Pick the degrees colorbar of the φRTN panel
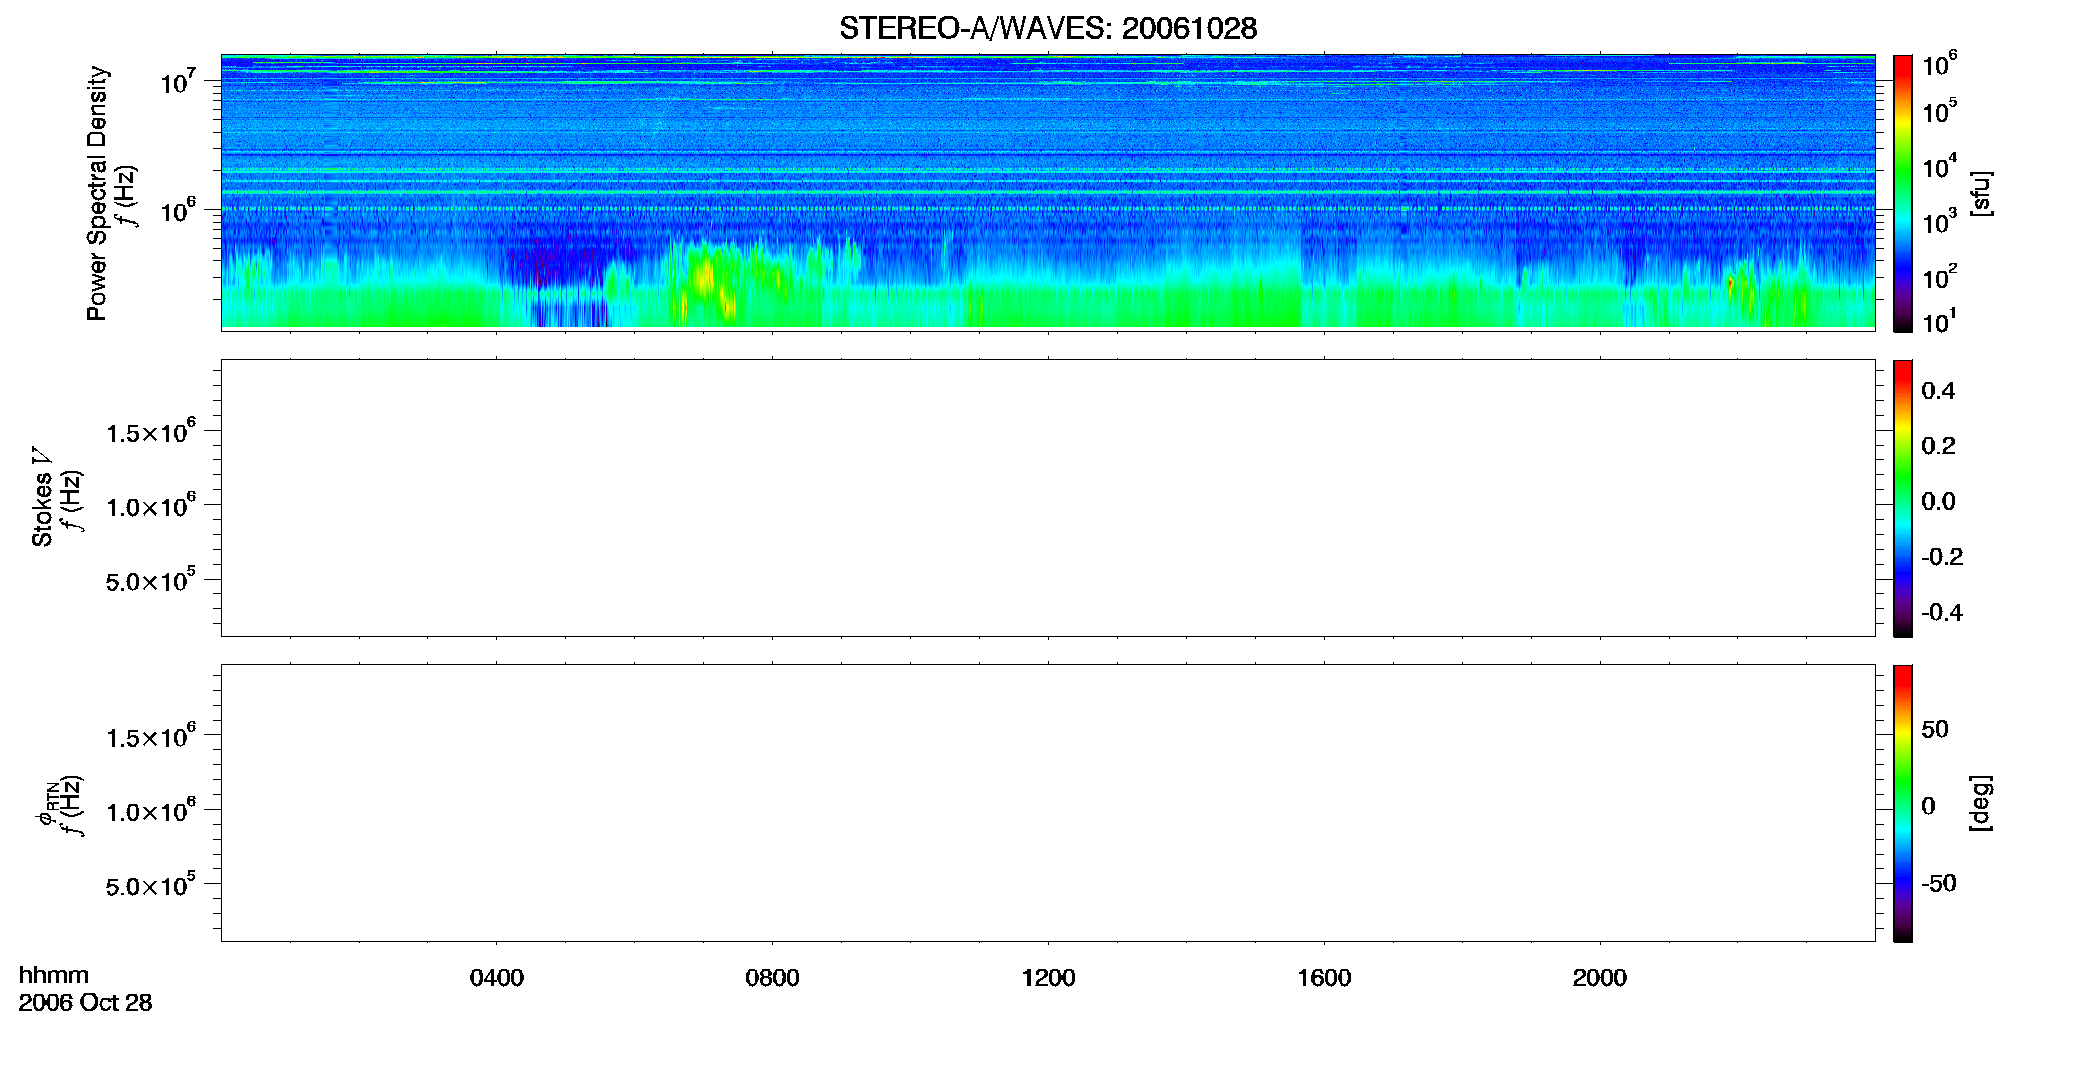This screenshot has height=1080, width=2096. [1903, 803]
